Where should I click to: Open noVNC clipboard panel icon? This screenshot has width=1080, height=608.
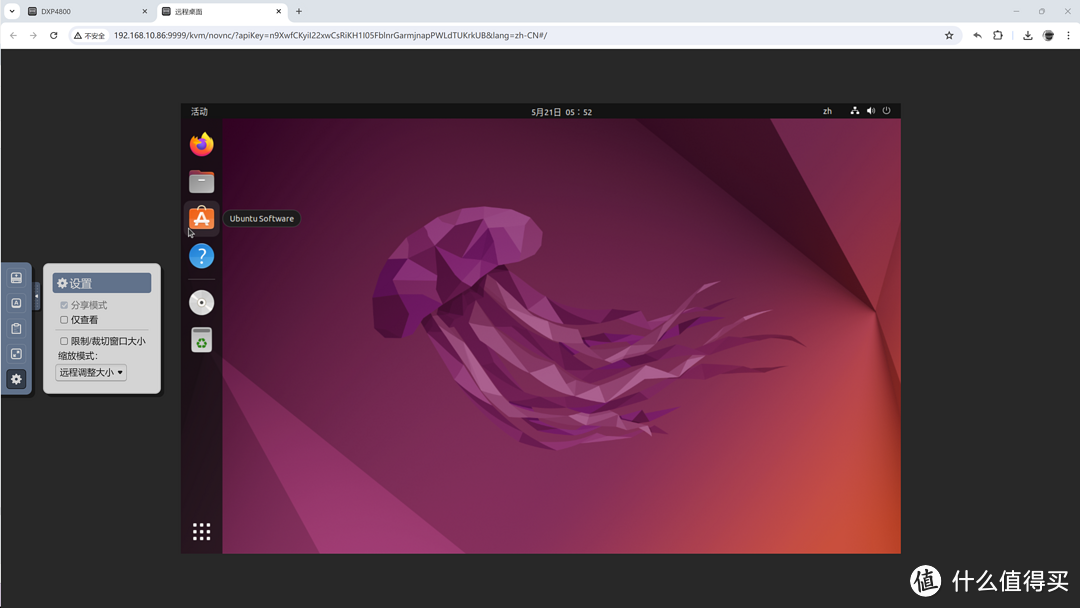(16, 329)
